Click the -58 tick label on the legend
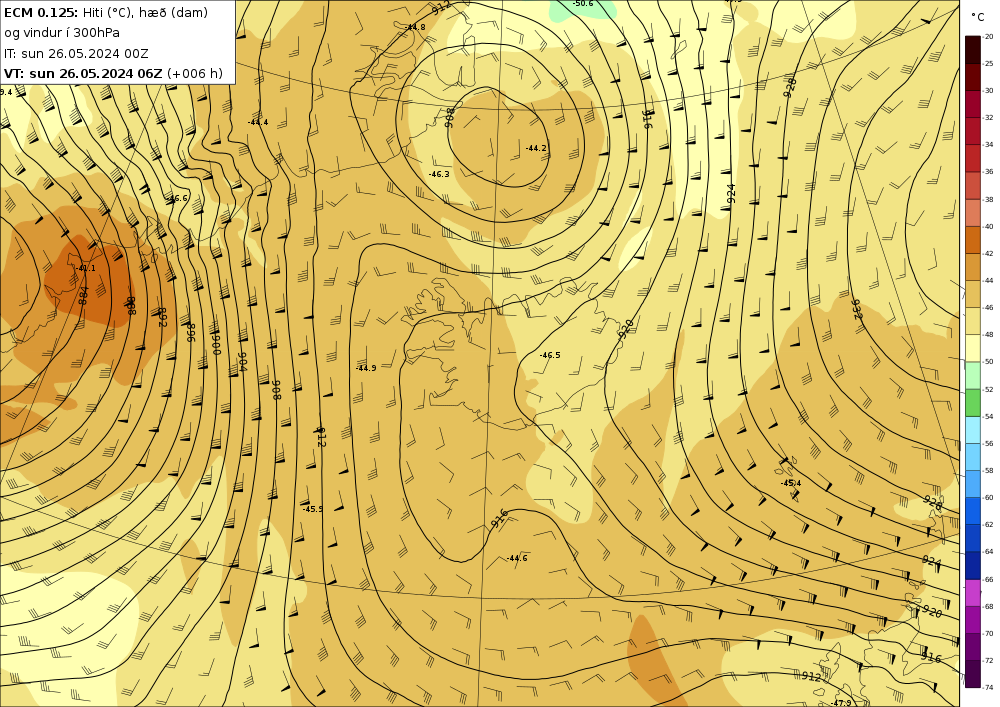This screenshot has width=1000, height=707. (x=989, y=470)
